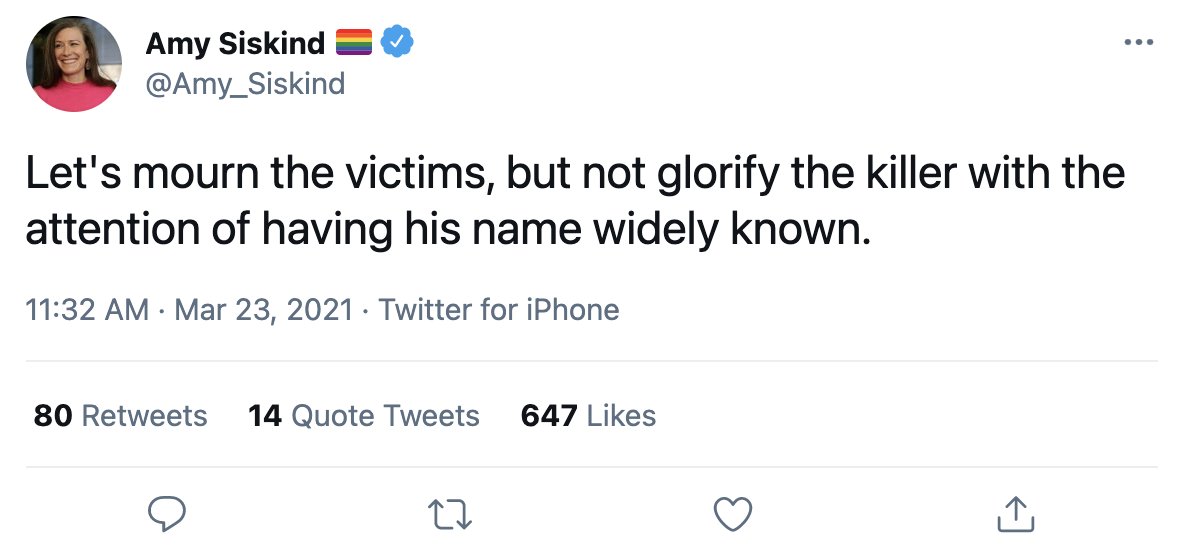Viewport: 1186px width, 558px height.
Task: Click the tweet line starting "Let's mourn"
Action: pos(576,175)
